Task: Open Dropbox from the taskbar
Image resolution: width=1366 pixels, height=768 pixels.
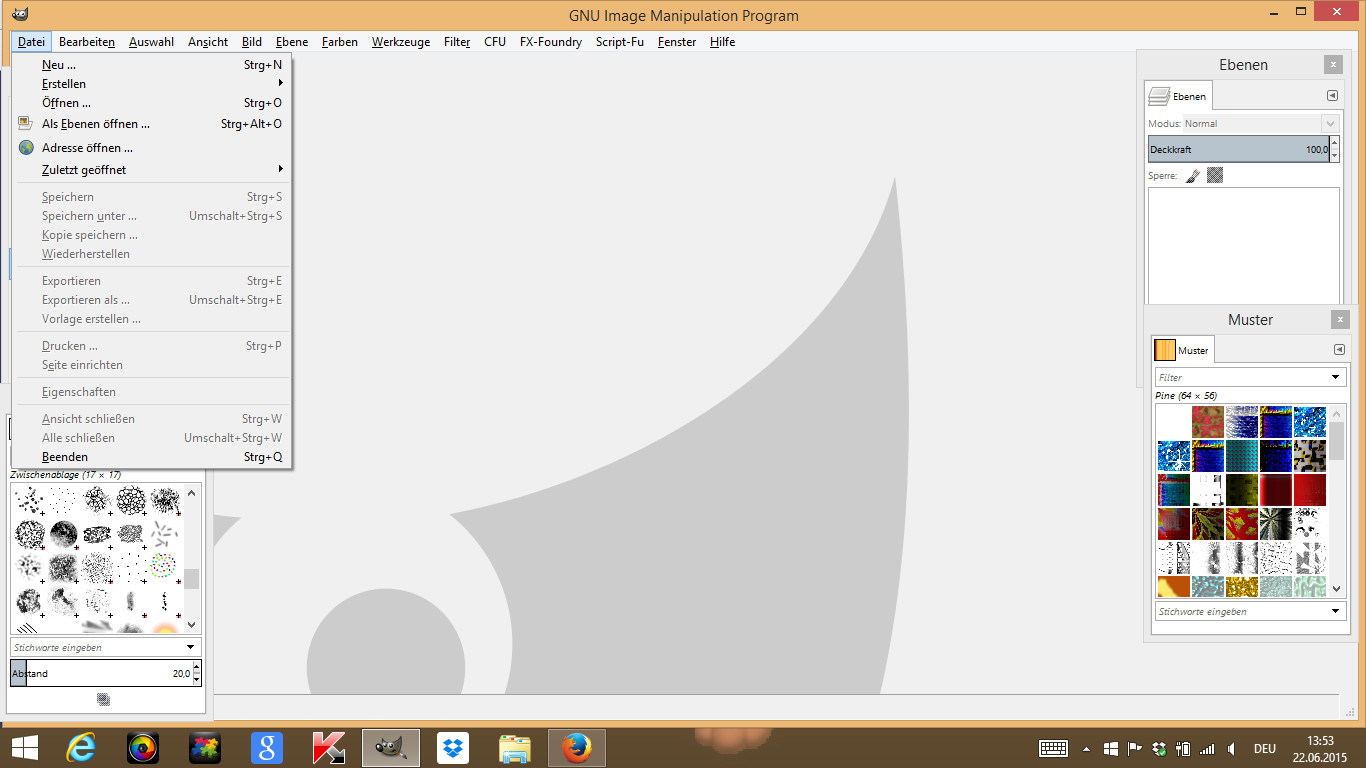Action: click(453, 748)
